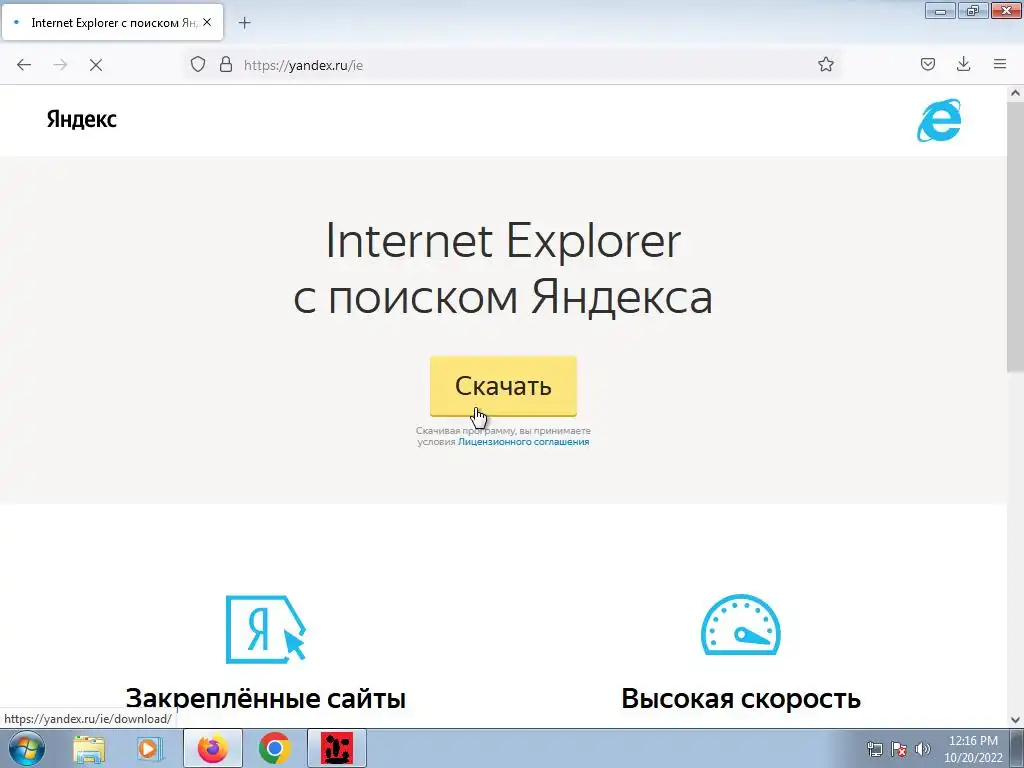
Task: Minimize the Firefox window
Action: tap(940, 10)
